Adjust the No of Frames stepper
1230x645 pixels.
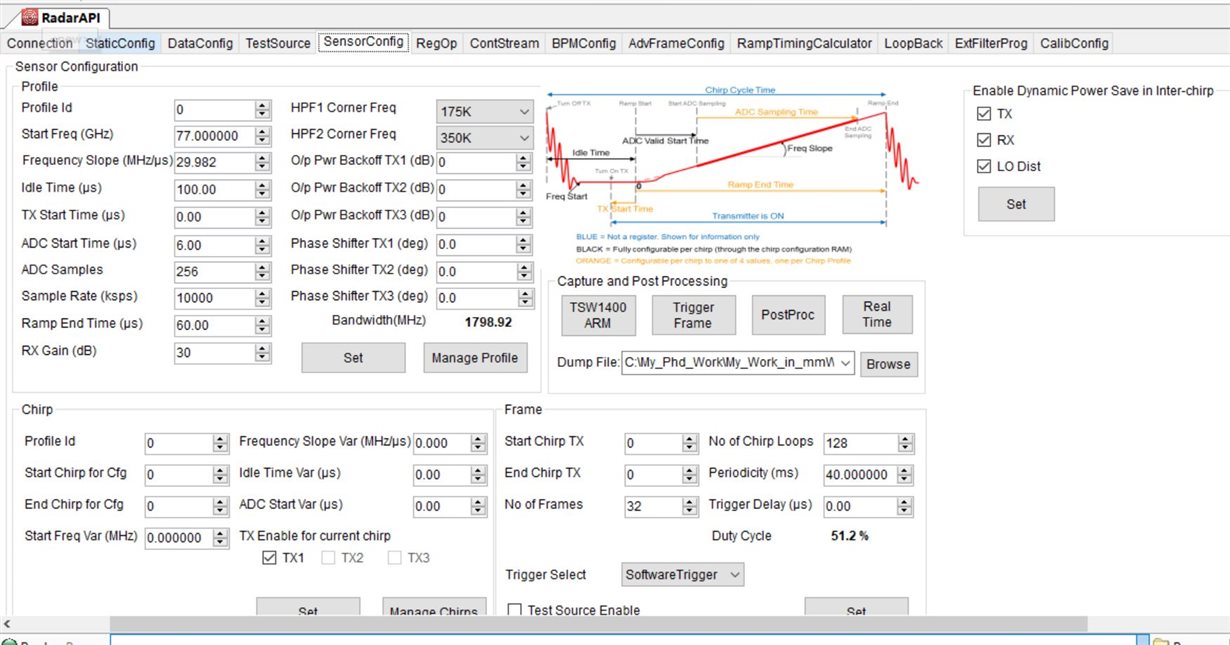[x=690, y=507]
